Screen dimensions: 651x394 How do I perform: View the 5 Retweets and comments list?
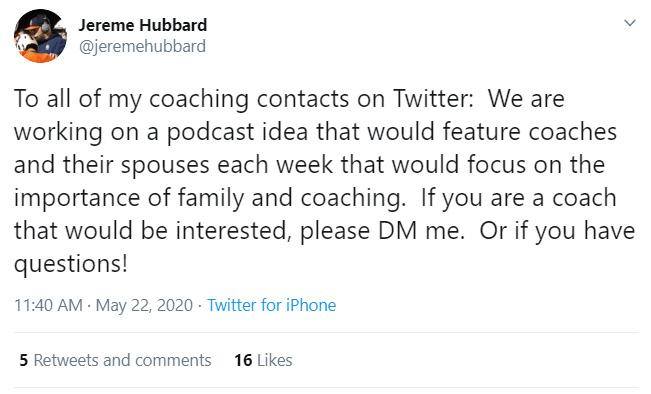115,360
